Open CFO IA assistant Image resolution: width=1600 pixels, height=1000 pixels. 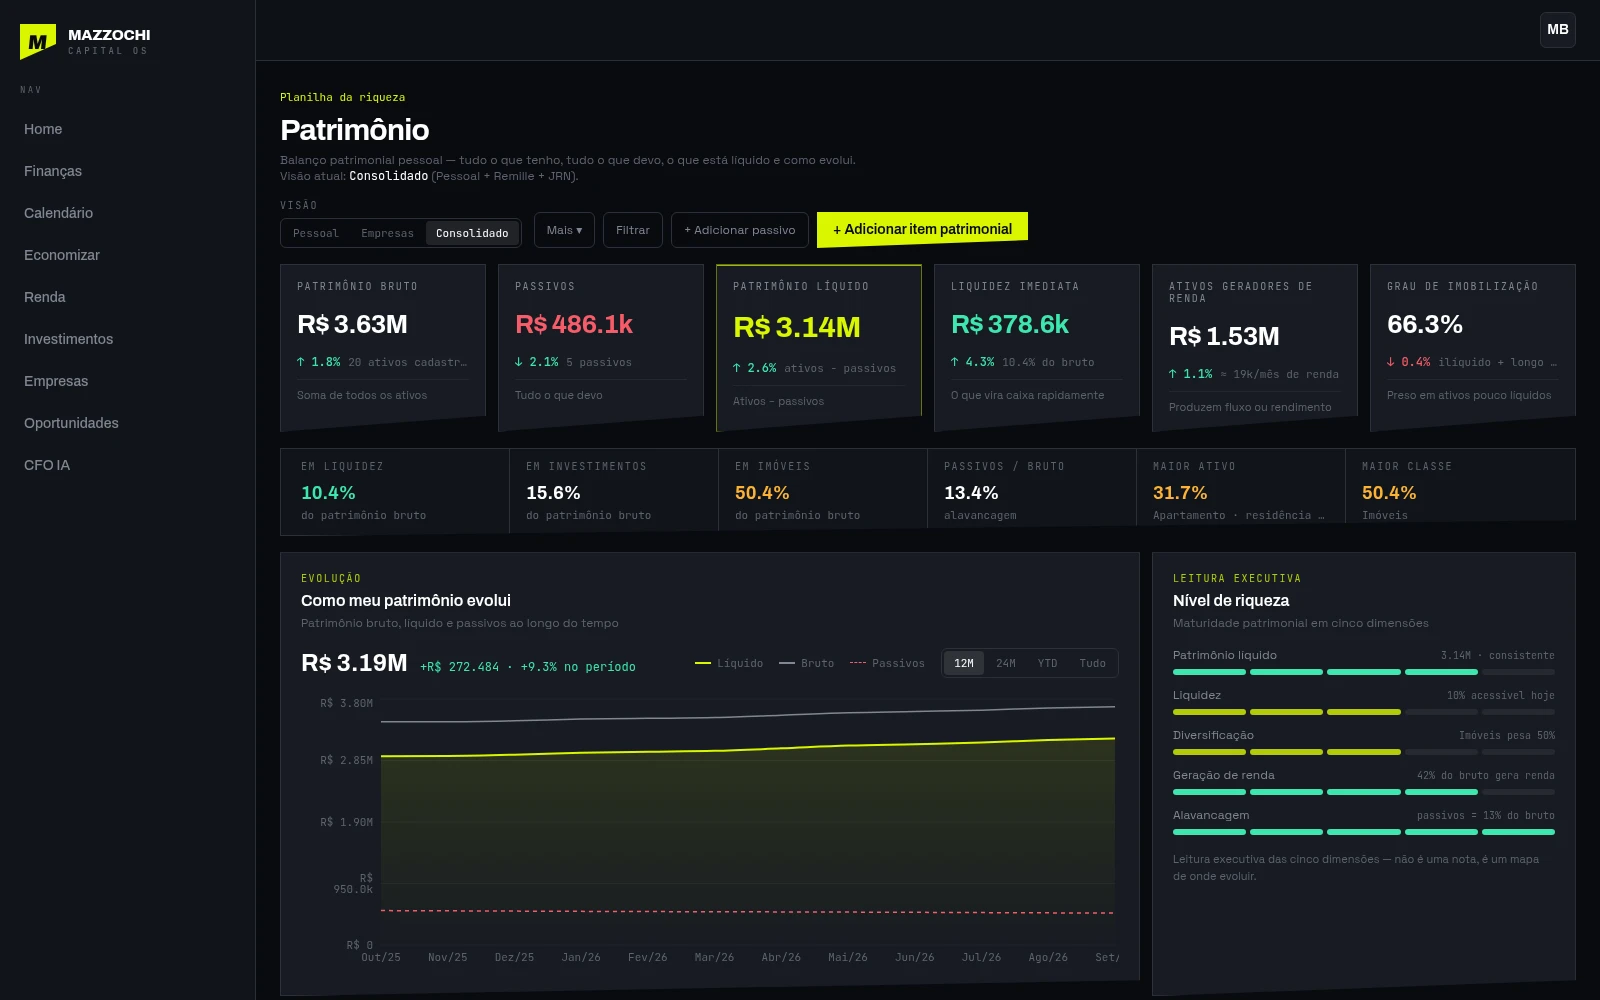(47, 465)
